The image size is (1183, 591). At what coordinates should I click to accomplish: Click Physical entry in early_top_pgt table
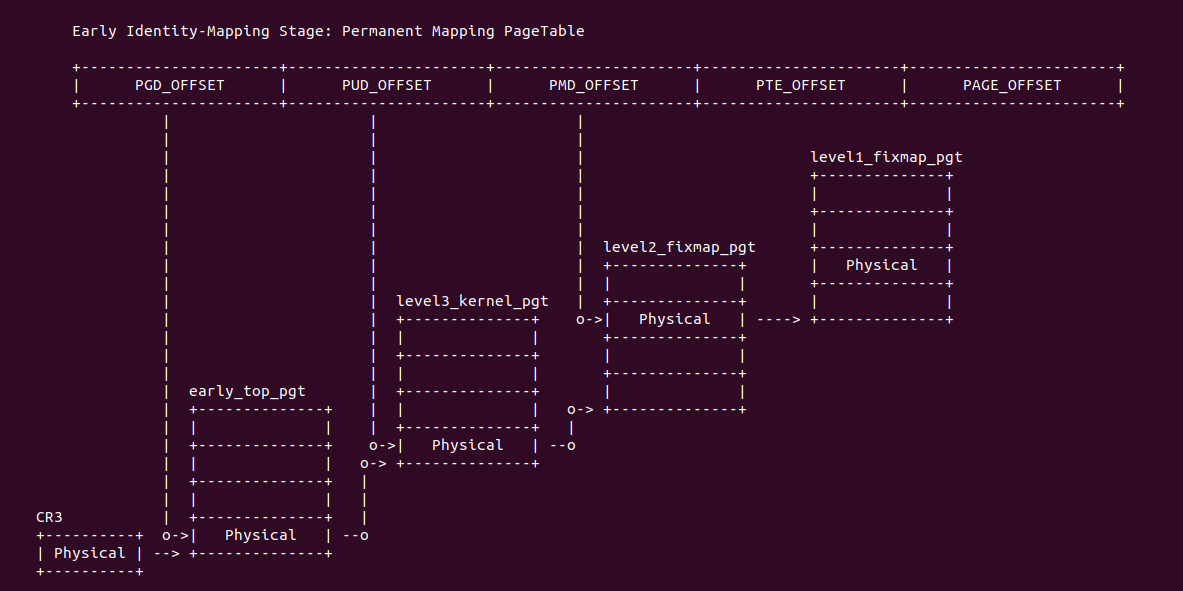(x=261, y=535)
